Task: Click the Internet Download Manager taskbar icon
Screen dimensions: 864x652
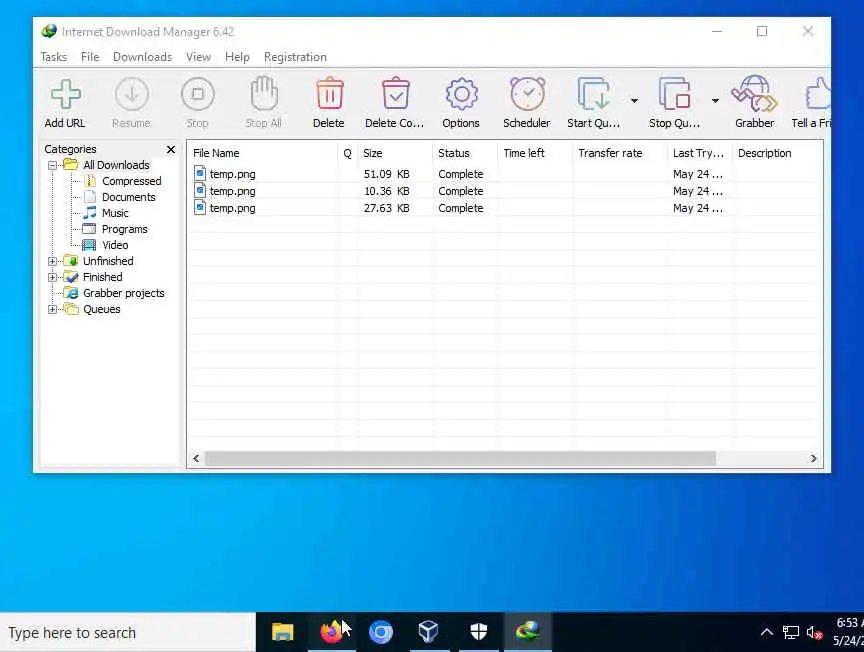Action: tap(527, 632)
